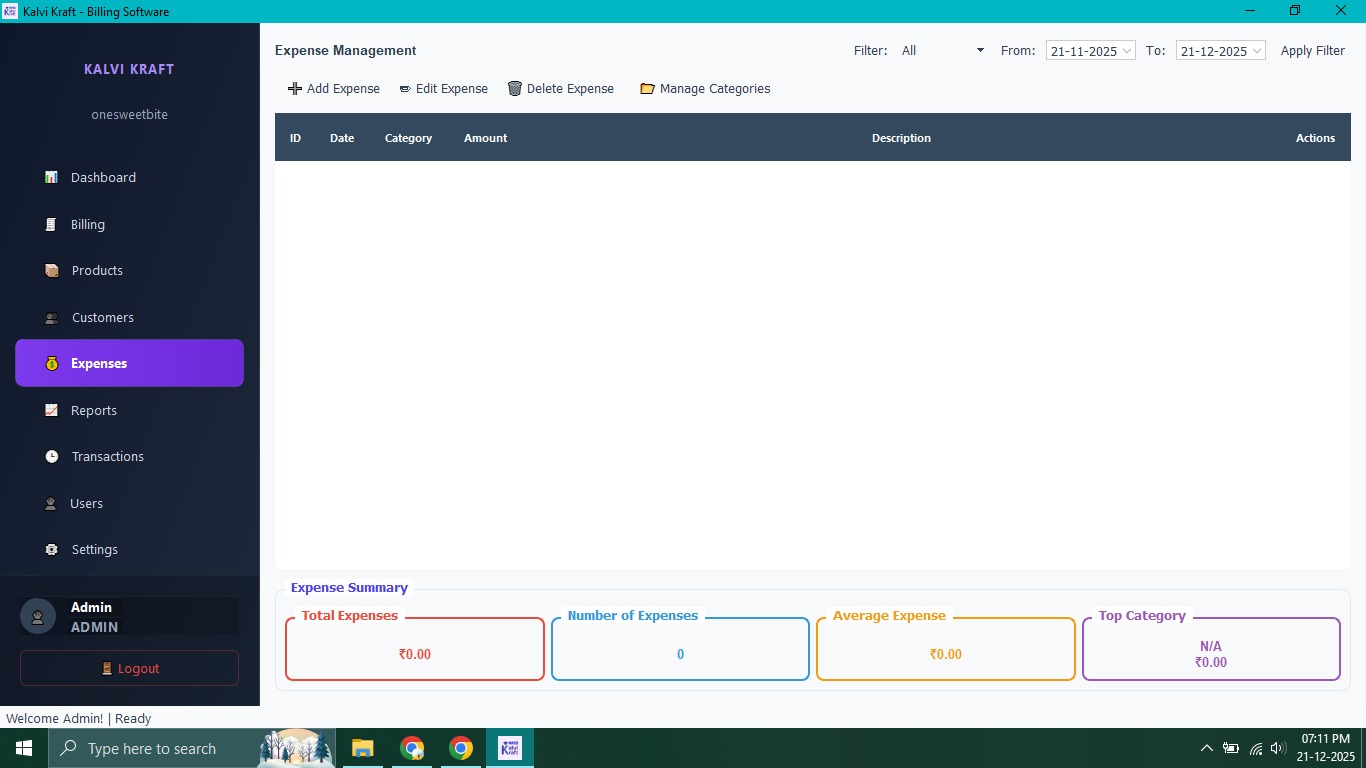Screen dimensions: 1366x768
Task: Select Users in the sidebar menu
Action: (x=86, y=504)
